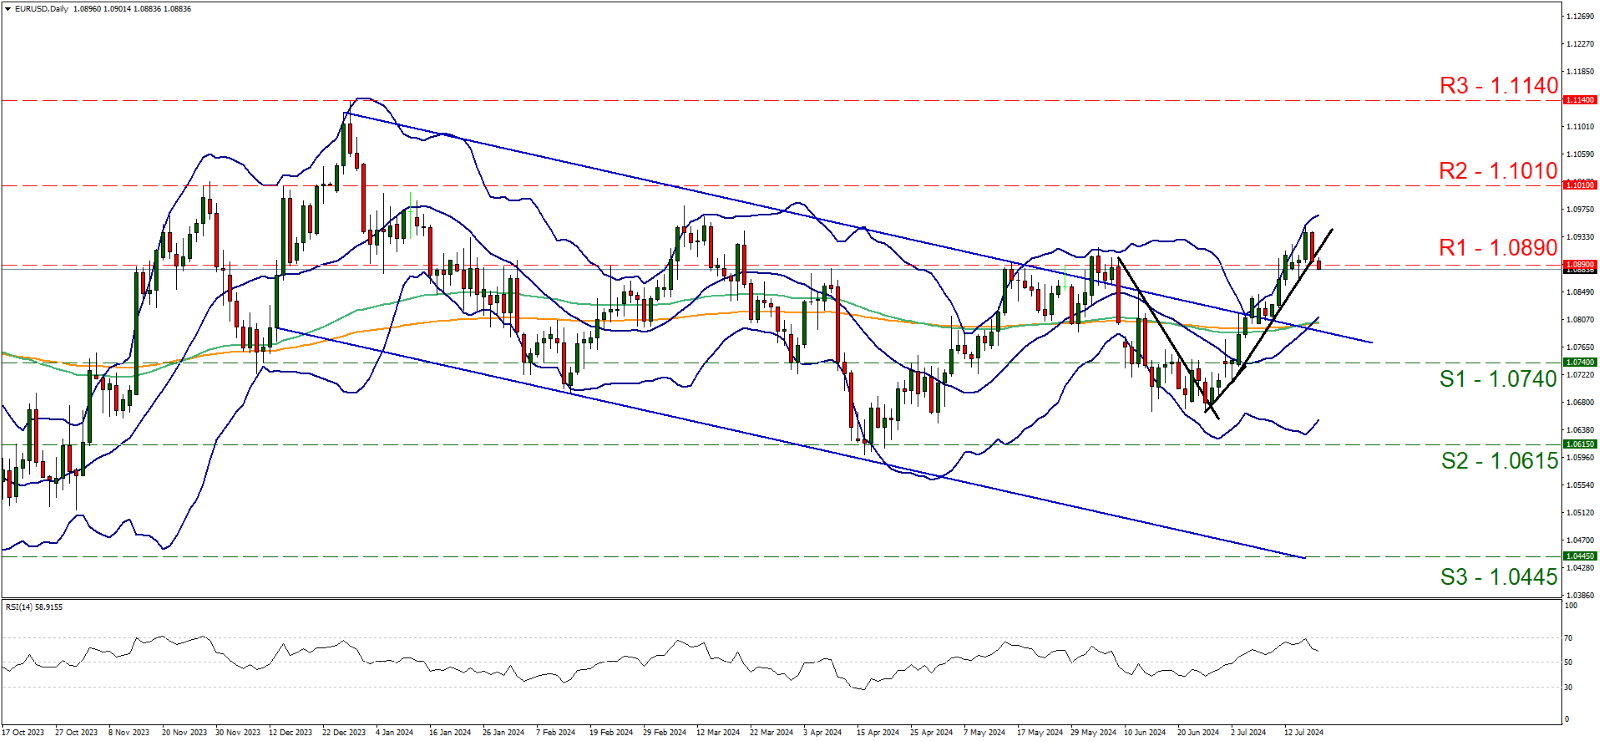Screen dimensions: 1600x742
Task: Click the RSI axis value 100
Action: (1571, 605)
